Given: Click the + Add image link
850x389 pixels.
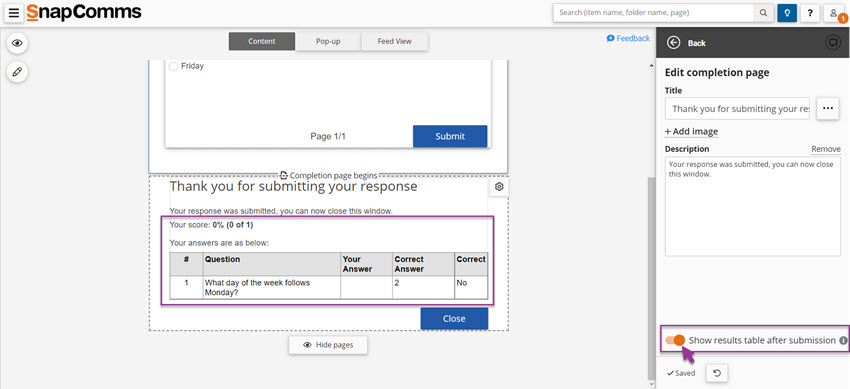Looking at the screenshot, I should (691, 132).
